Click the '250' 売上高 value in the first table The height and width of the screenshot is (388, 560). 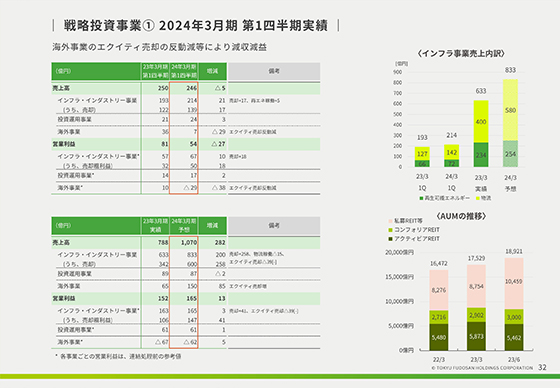(163, 88)
